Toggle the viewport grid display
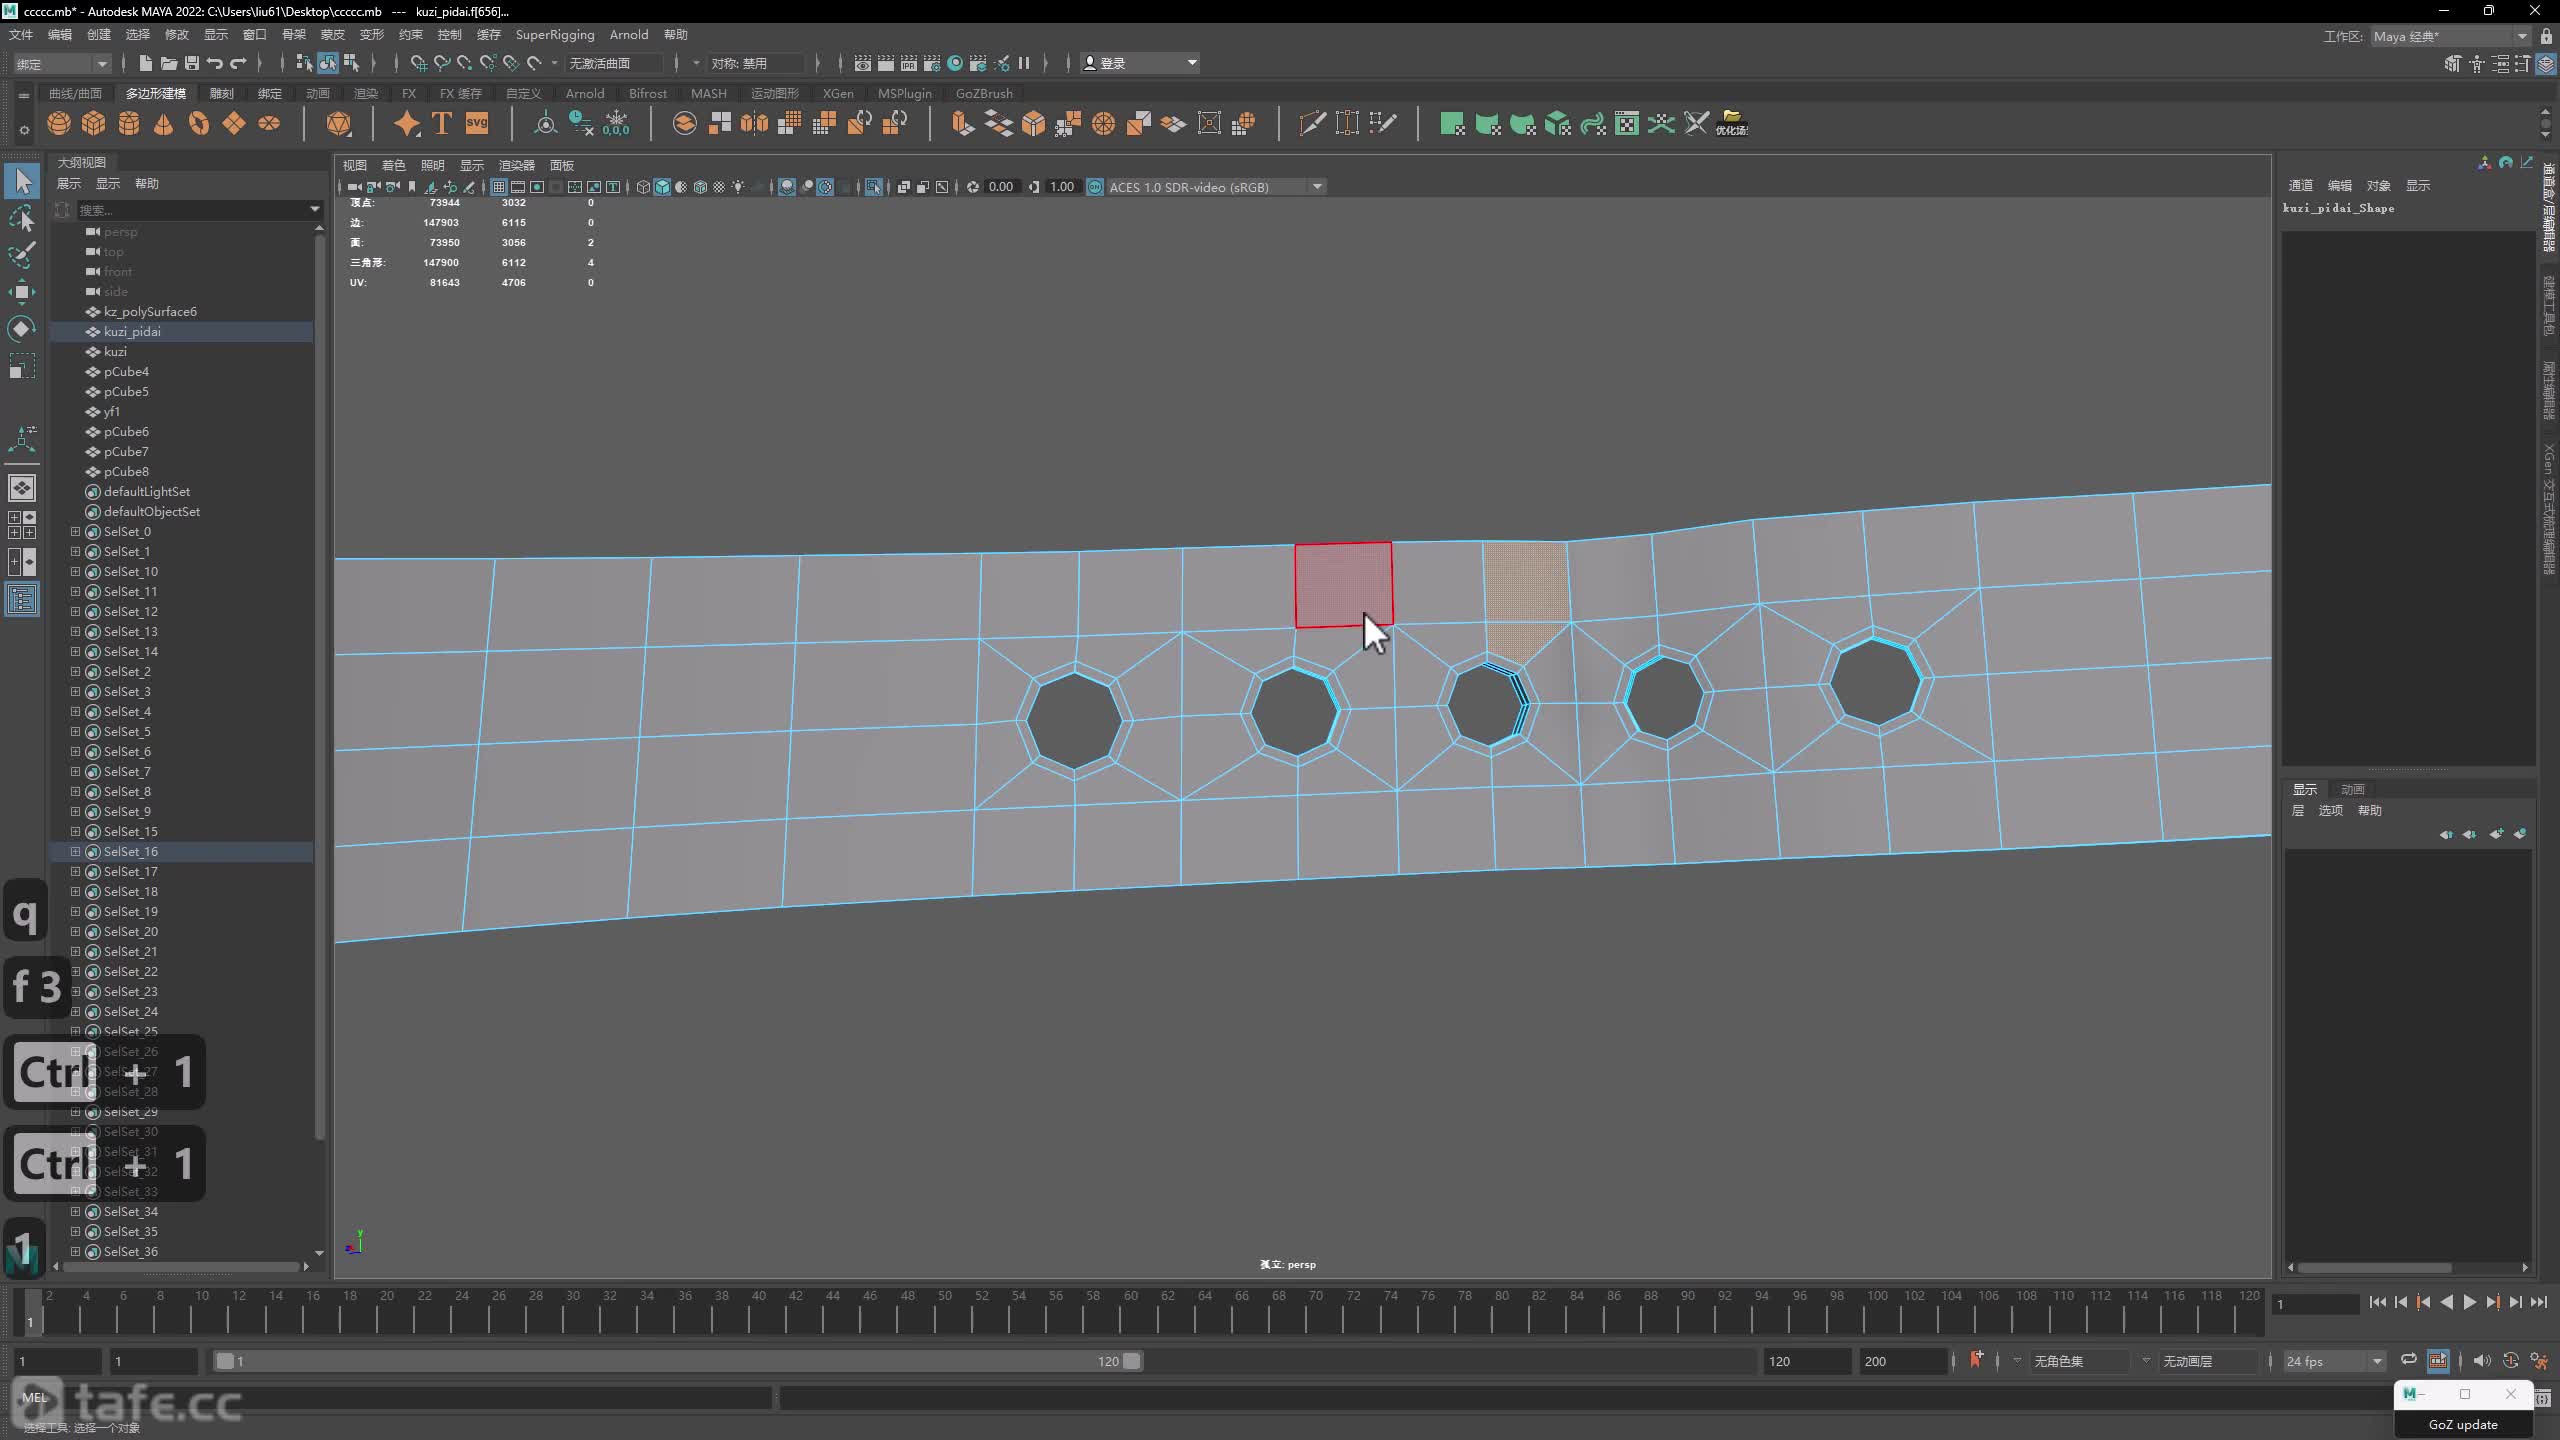This screenshot has width=2560, height=1440. [498, 187]
